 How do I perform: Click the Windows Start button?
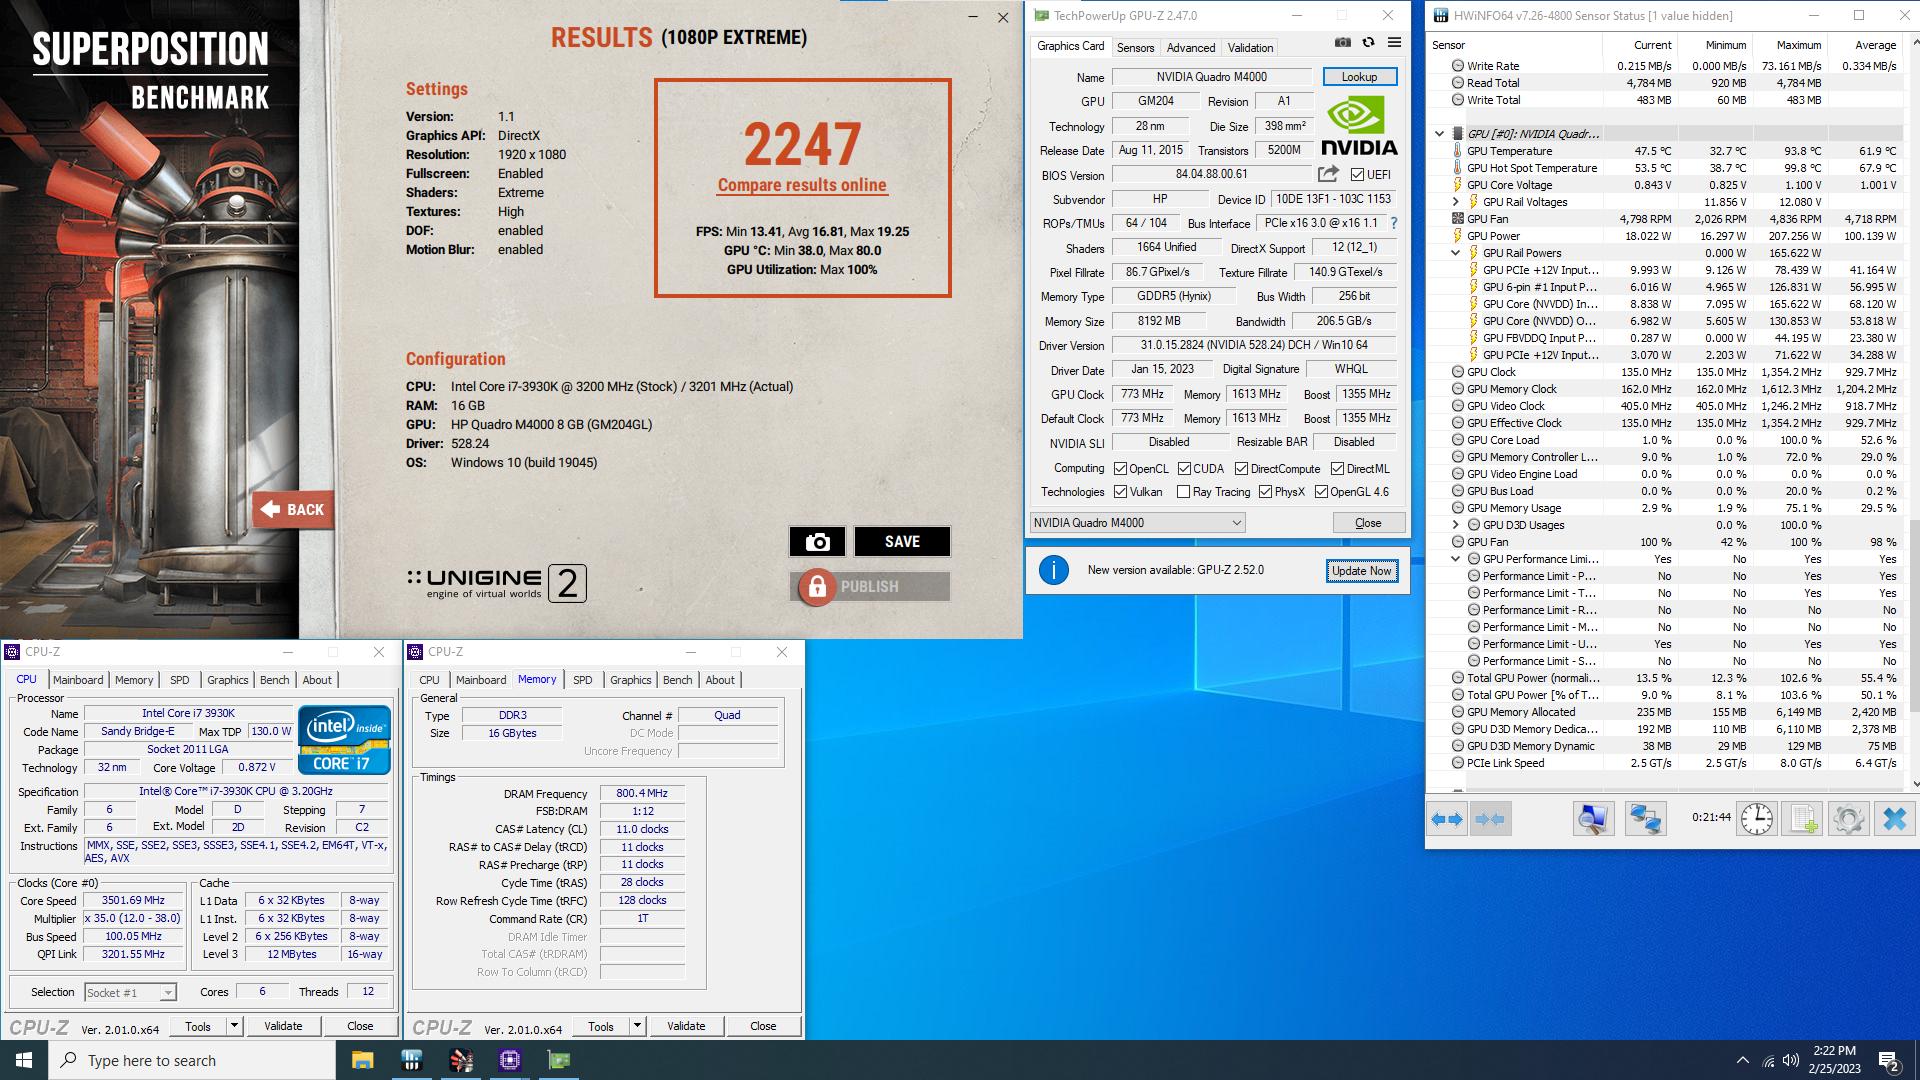click(24, 1060)
